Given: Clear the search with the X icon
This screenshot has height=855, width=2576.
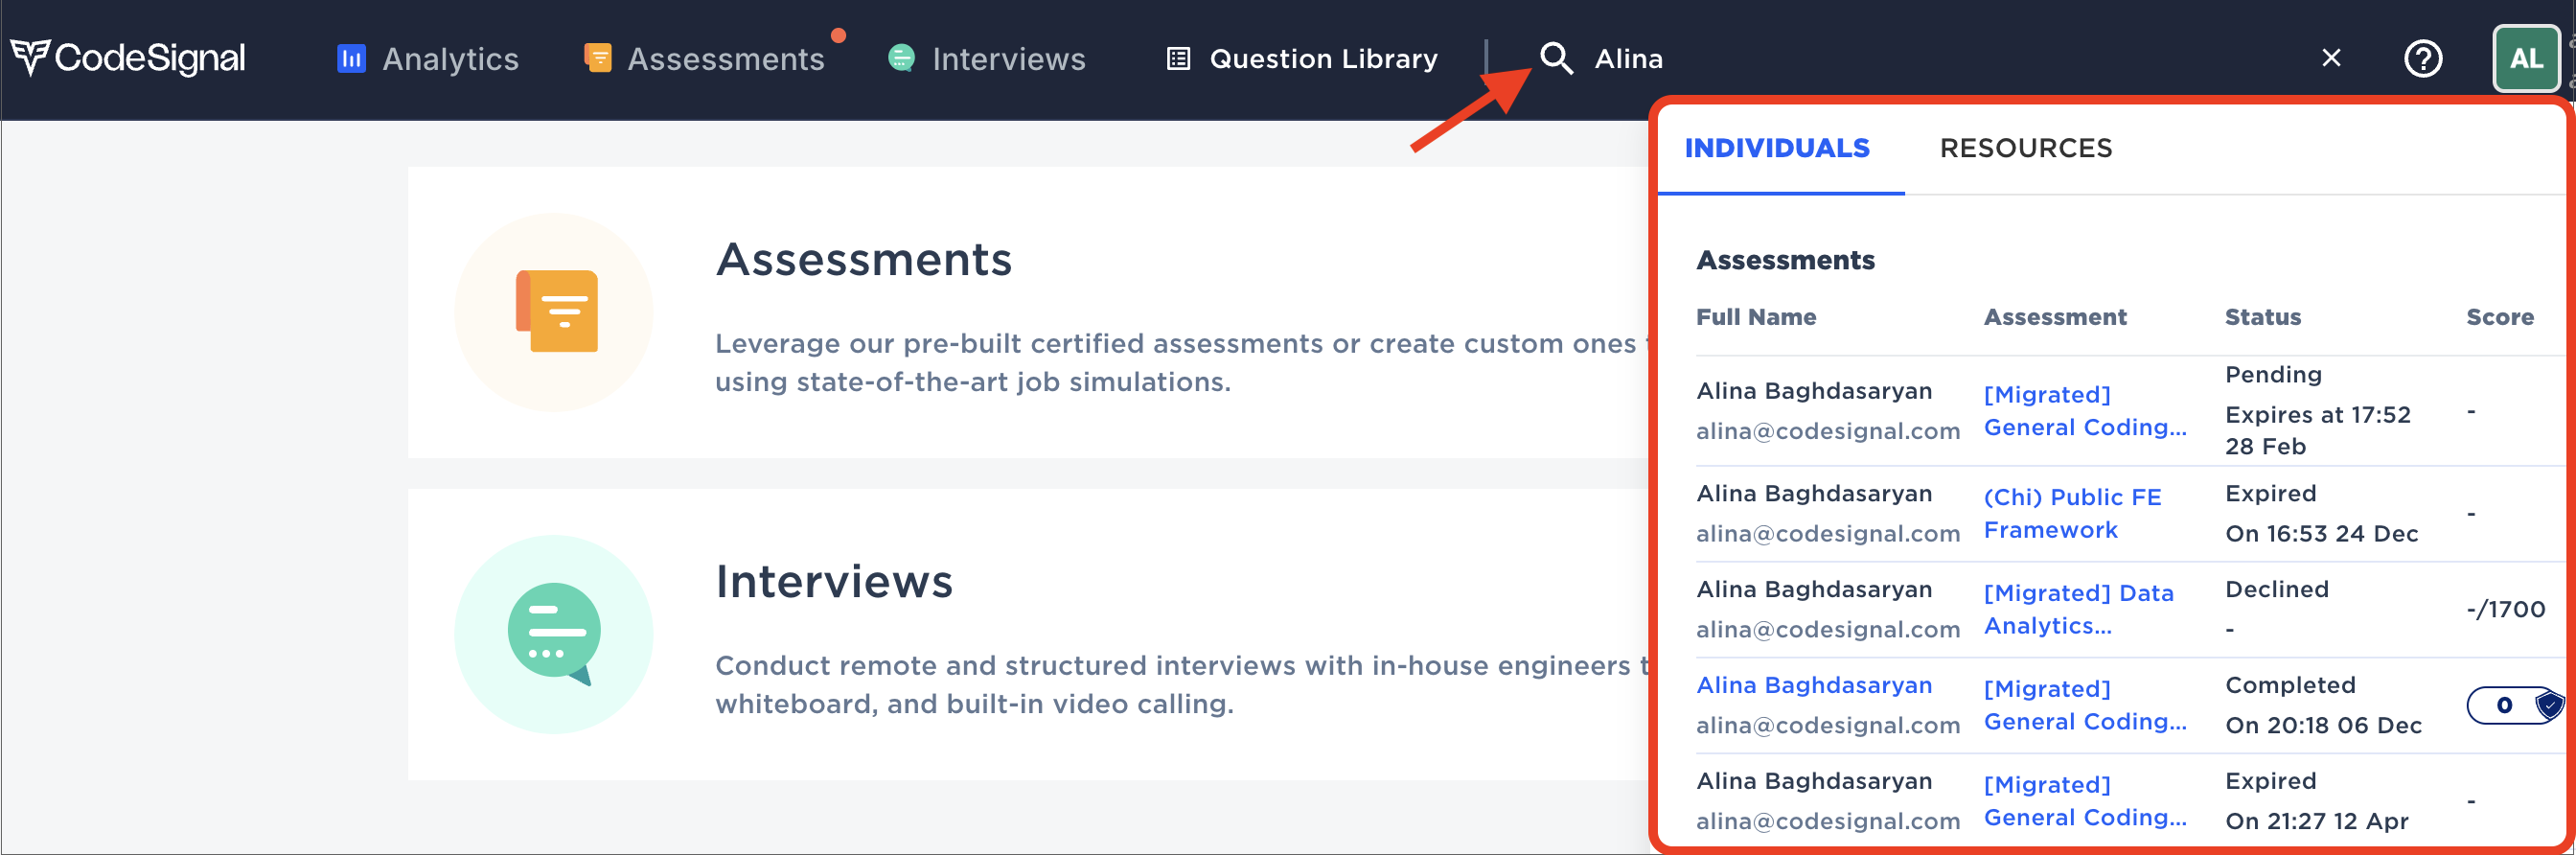Looking at the screenshot, I should 2331,58.
